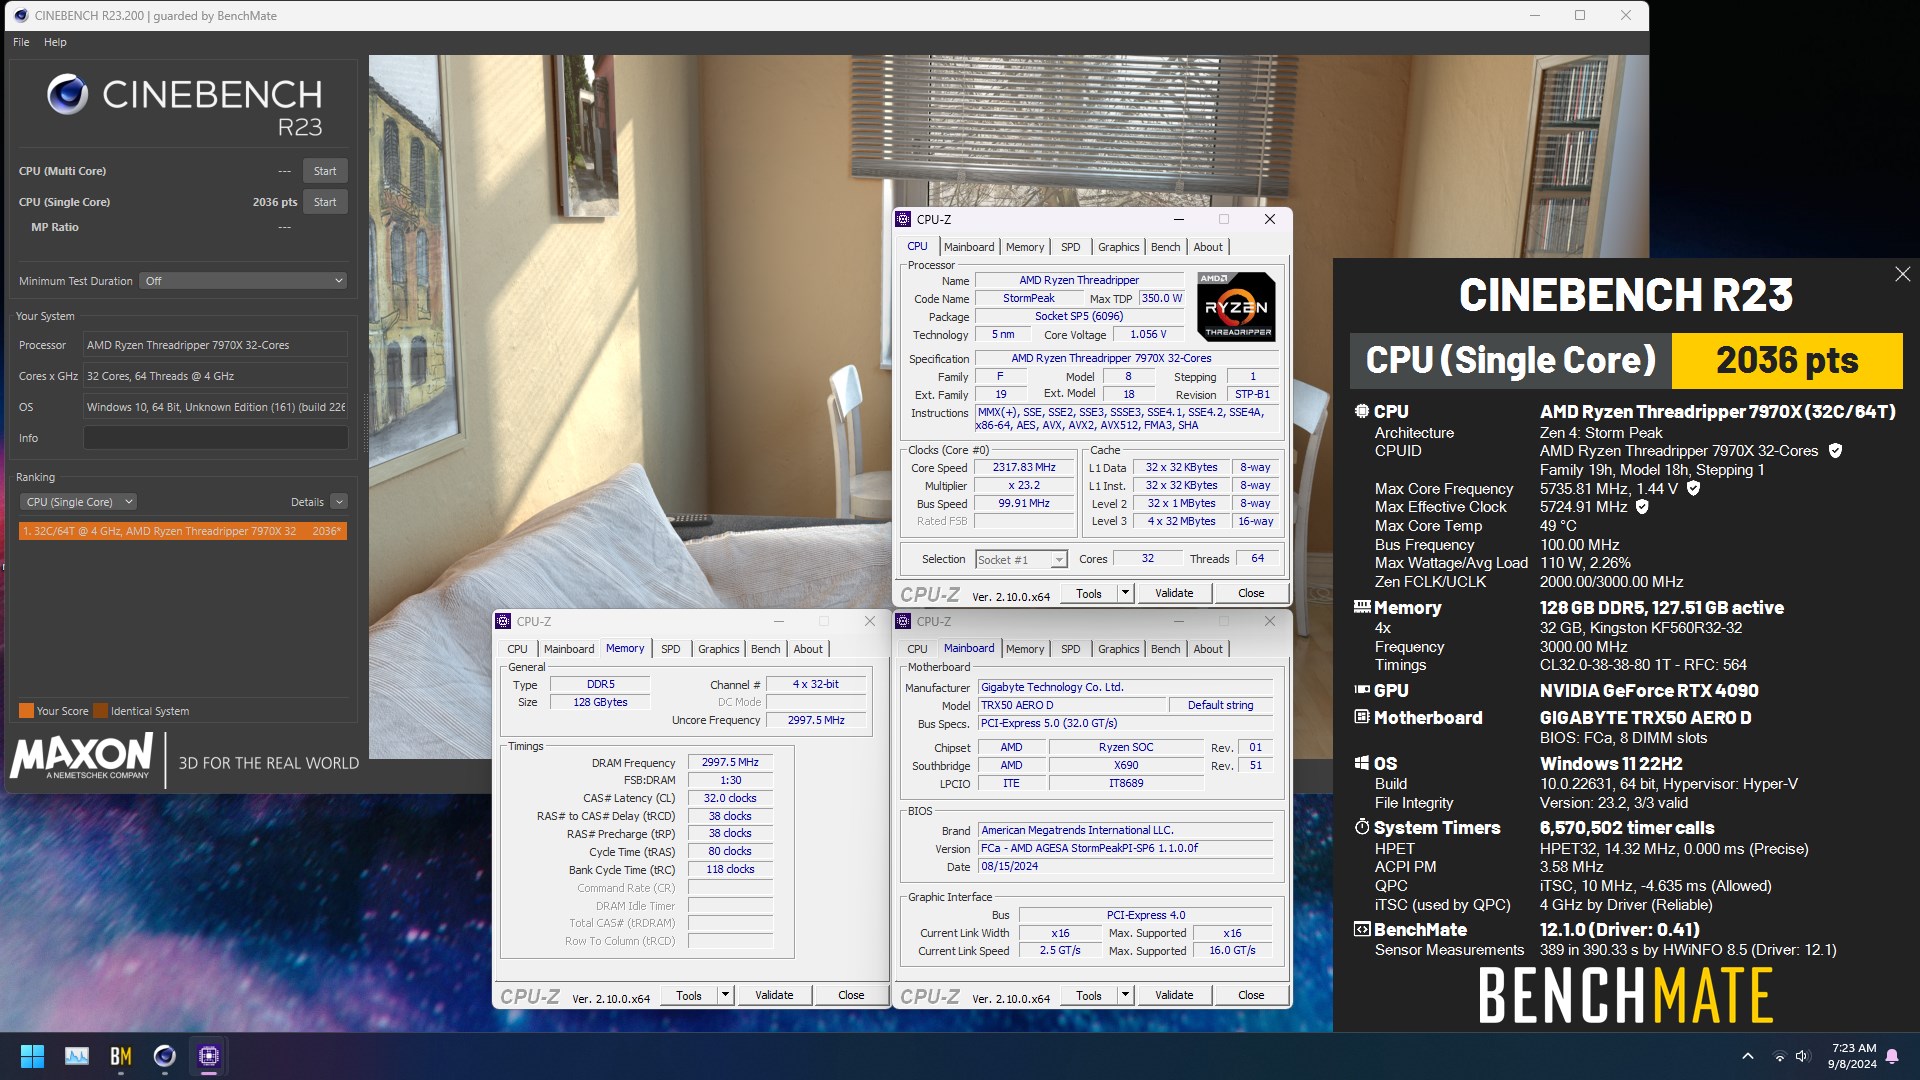1920x1080 pixels.
Task: Click the Memory icon in BenchMate panel
Action: (1361, 607)
